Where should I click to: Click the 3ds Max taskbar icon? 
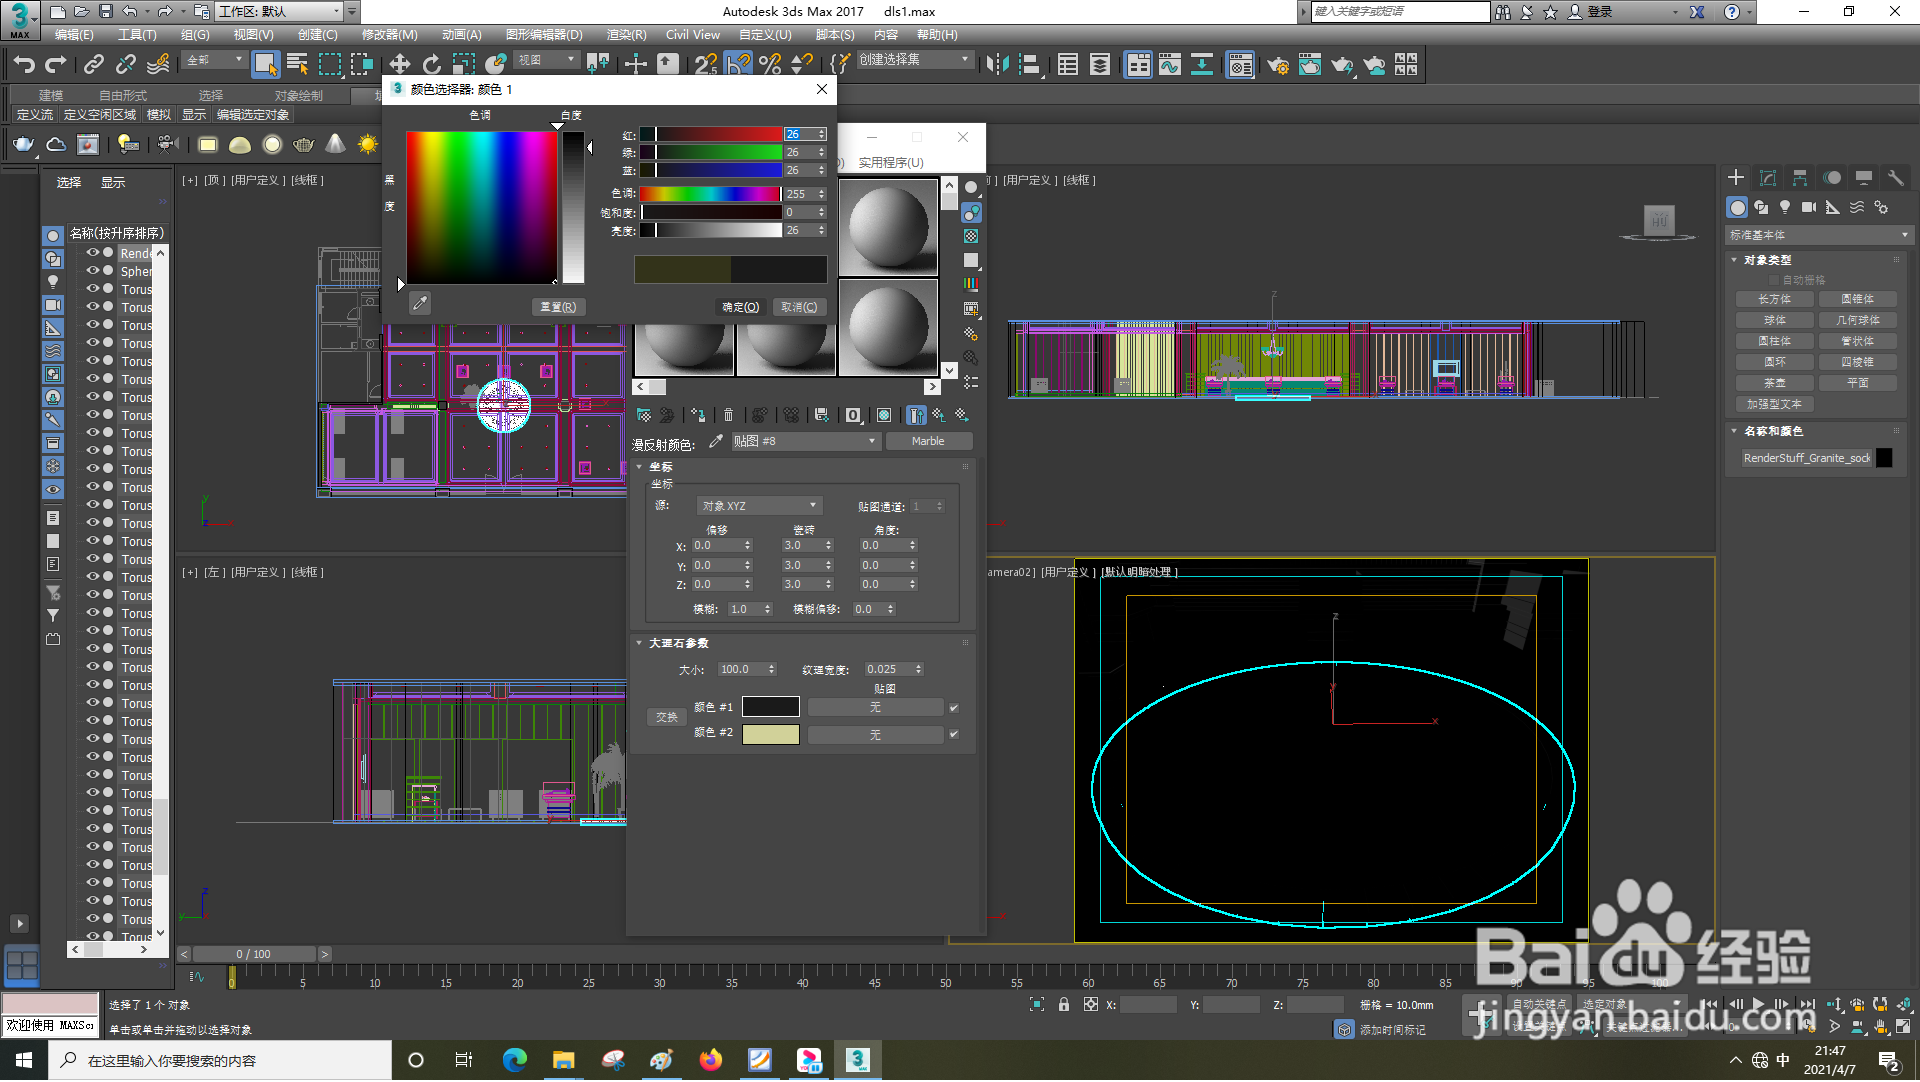point(857,1060)
